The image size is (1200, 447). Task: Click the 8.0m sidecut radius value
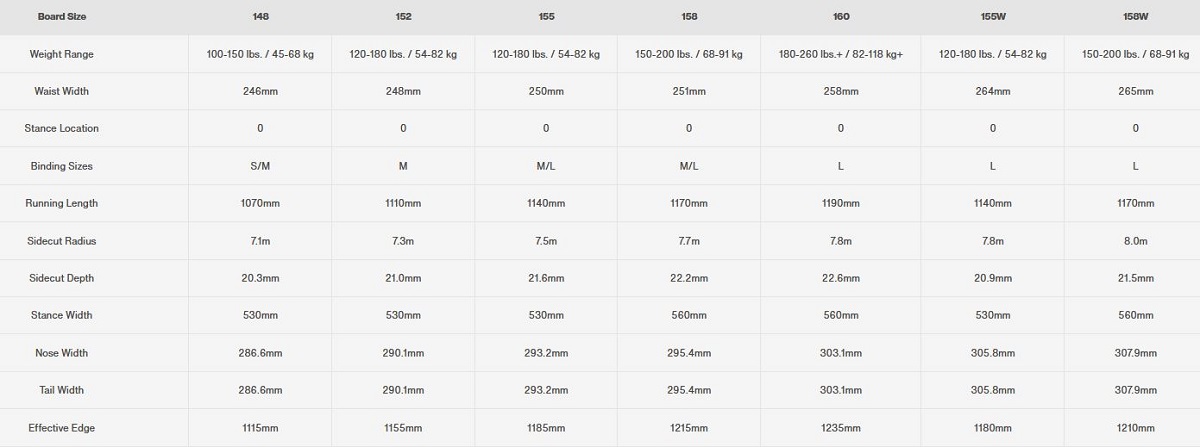click(1136, 241)
